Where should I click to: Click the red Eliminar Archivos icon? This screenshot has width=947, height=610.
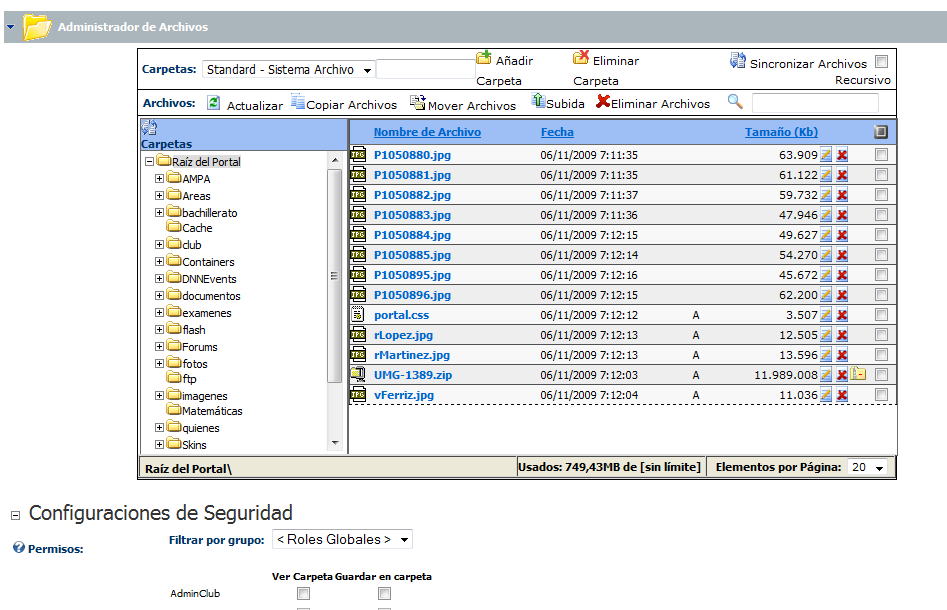[x=603, y=101]
